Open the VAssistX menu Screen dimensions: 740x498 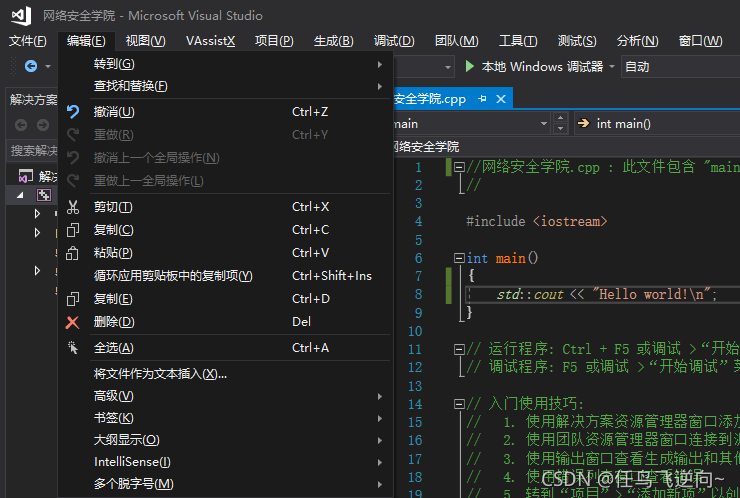click(x=210, y=41)
